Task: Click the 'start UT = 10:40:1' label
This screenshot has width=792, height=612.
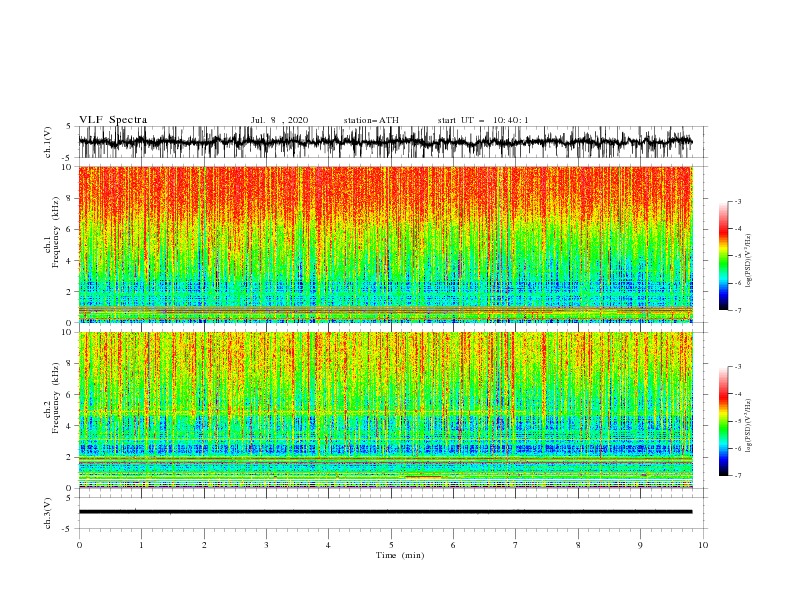Action: pos(483,120)
